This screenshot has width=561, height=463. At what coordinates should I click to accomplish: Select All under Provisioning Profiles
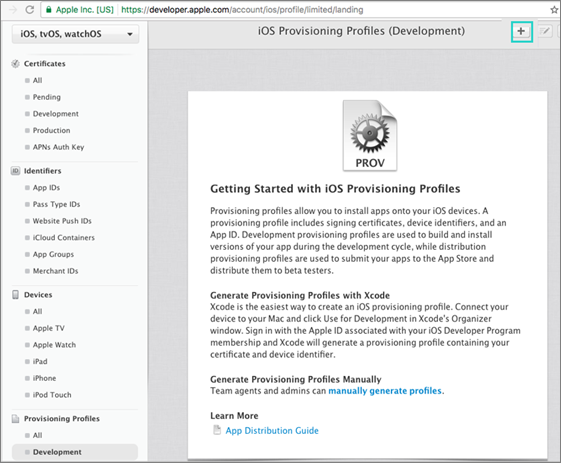point(38,435)
